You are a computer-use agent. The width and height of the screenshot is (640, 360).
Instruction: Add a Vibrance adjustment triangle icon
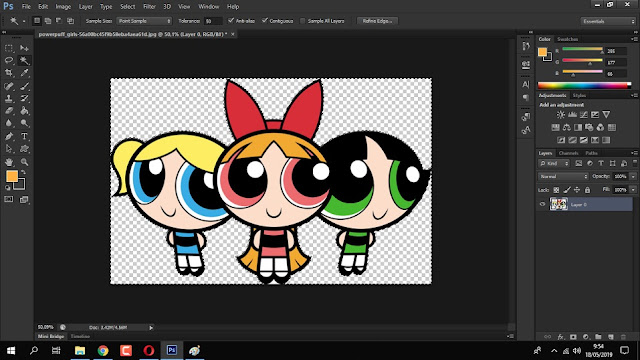pos(606,115)
